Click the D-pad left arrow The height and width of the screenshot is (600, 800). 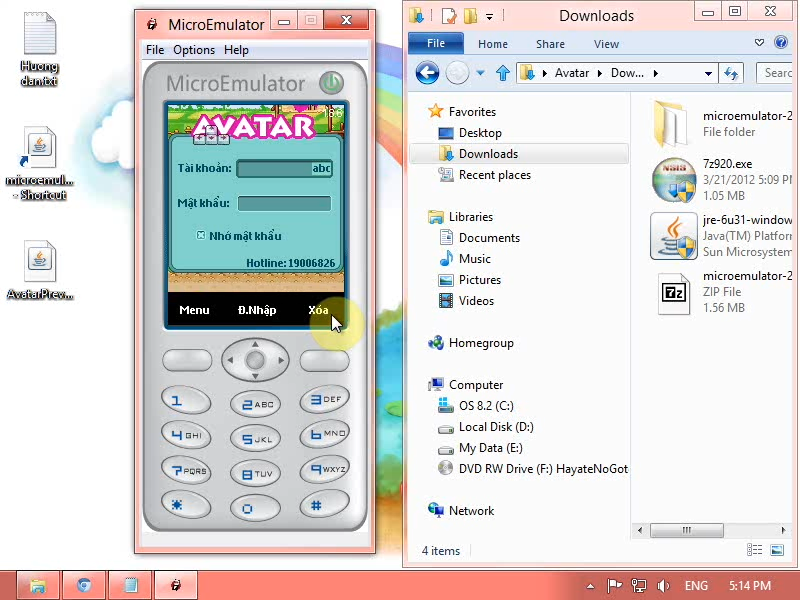230,360
